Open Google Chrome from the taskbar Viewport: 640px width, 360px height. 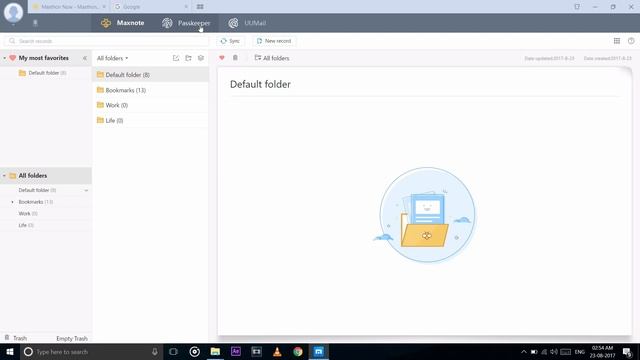tap(298, 351)
